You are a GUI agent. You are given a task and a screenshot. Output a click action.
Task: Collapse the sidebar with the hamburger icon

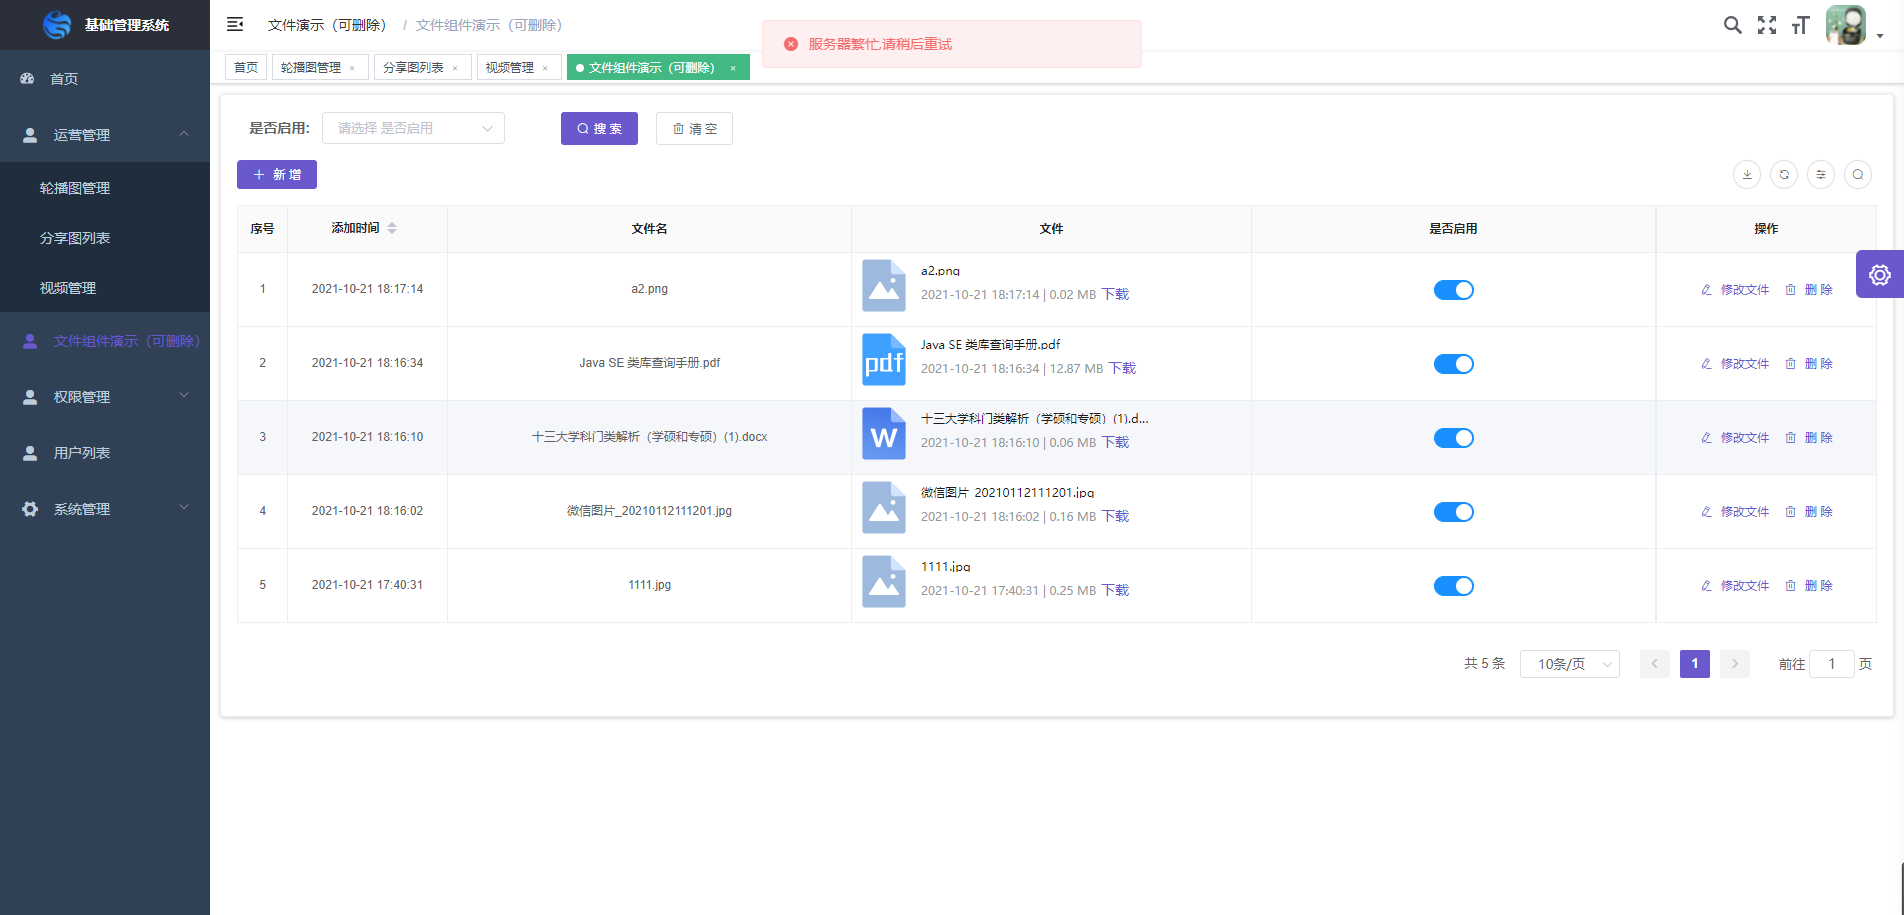(235, 24)
